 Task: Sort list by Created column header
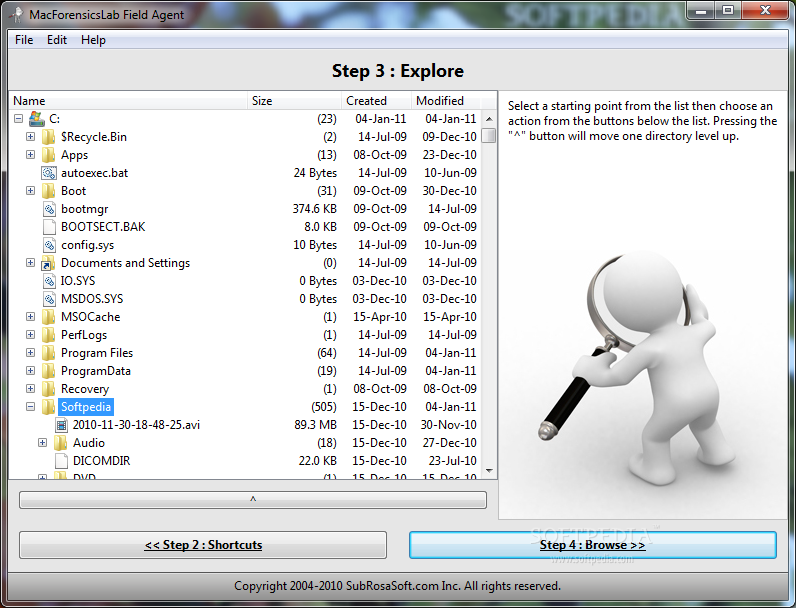pyautogui.click(x=376, y=101)
